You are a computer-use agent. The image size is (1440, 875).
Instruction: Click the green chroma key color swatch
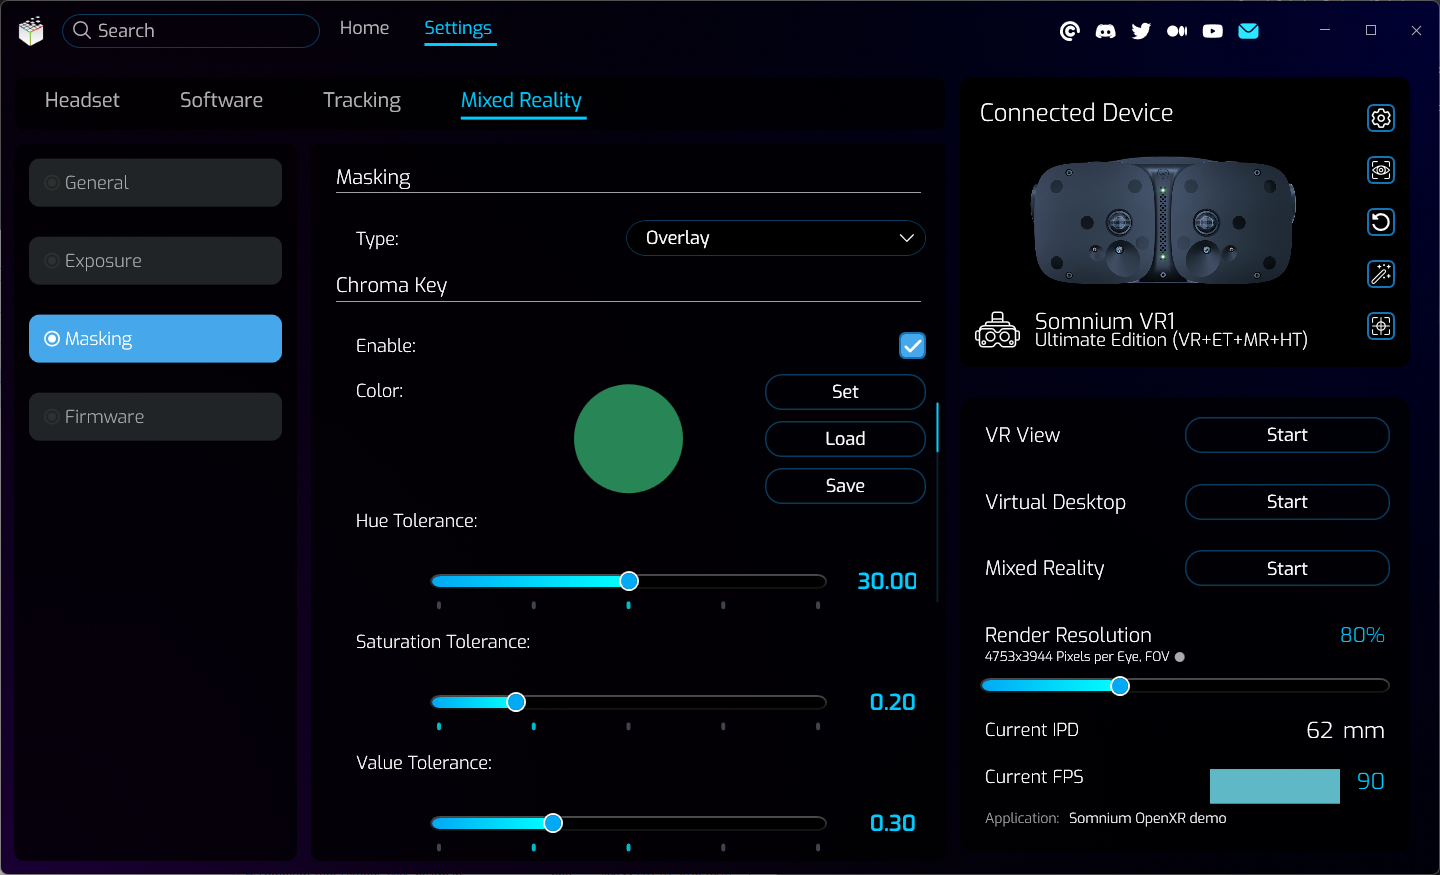pyautogui.click(x=628, y=439)
